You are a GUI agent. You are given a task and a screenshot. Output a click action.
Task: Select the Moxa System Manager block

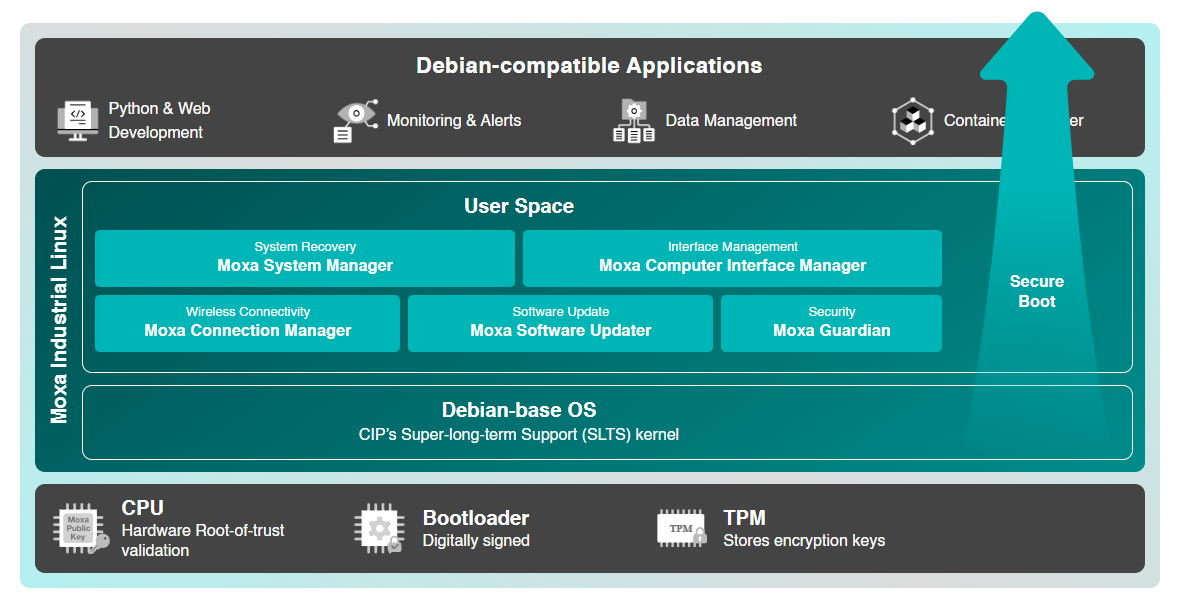point(305,258)
